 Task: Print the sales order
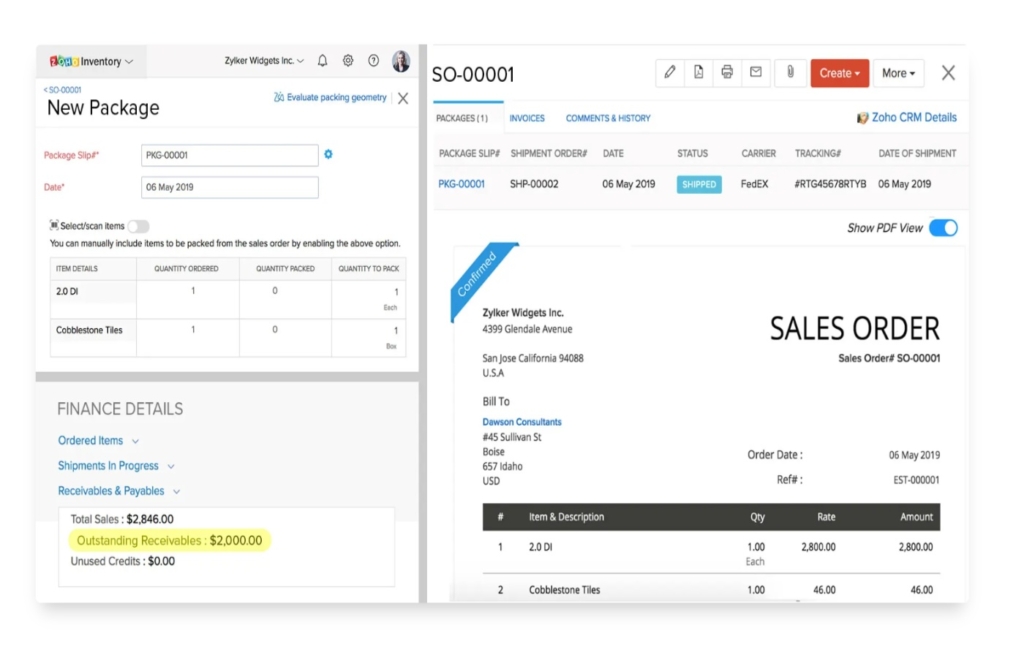pos(727,72)
